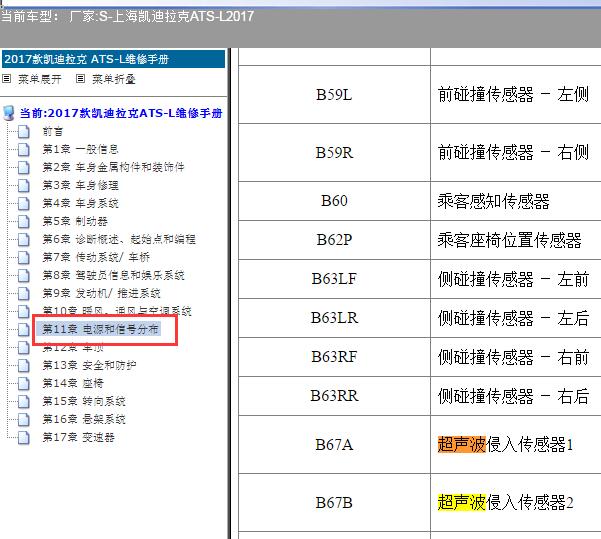Expand all menus with 菜单展开
The image size is (601, 539).
40,79
